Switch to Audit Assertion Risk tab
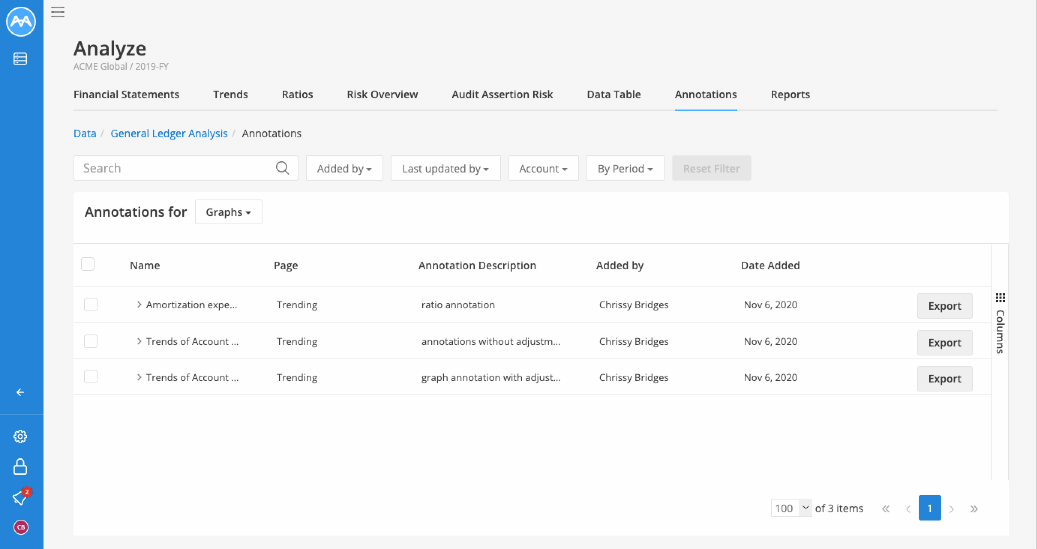 click(503, 95)
